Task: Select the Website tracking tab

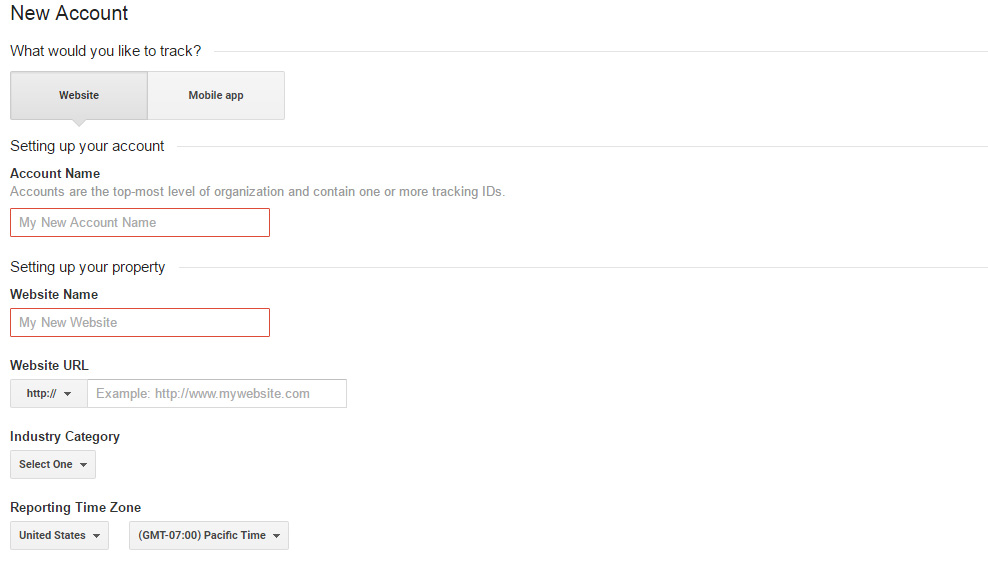Action: tap(79, 96)
